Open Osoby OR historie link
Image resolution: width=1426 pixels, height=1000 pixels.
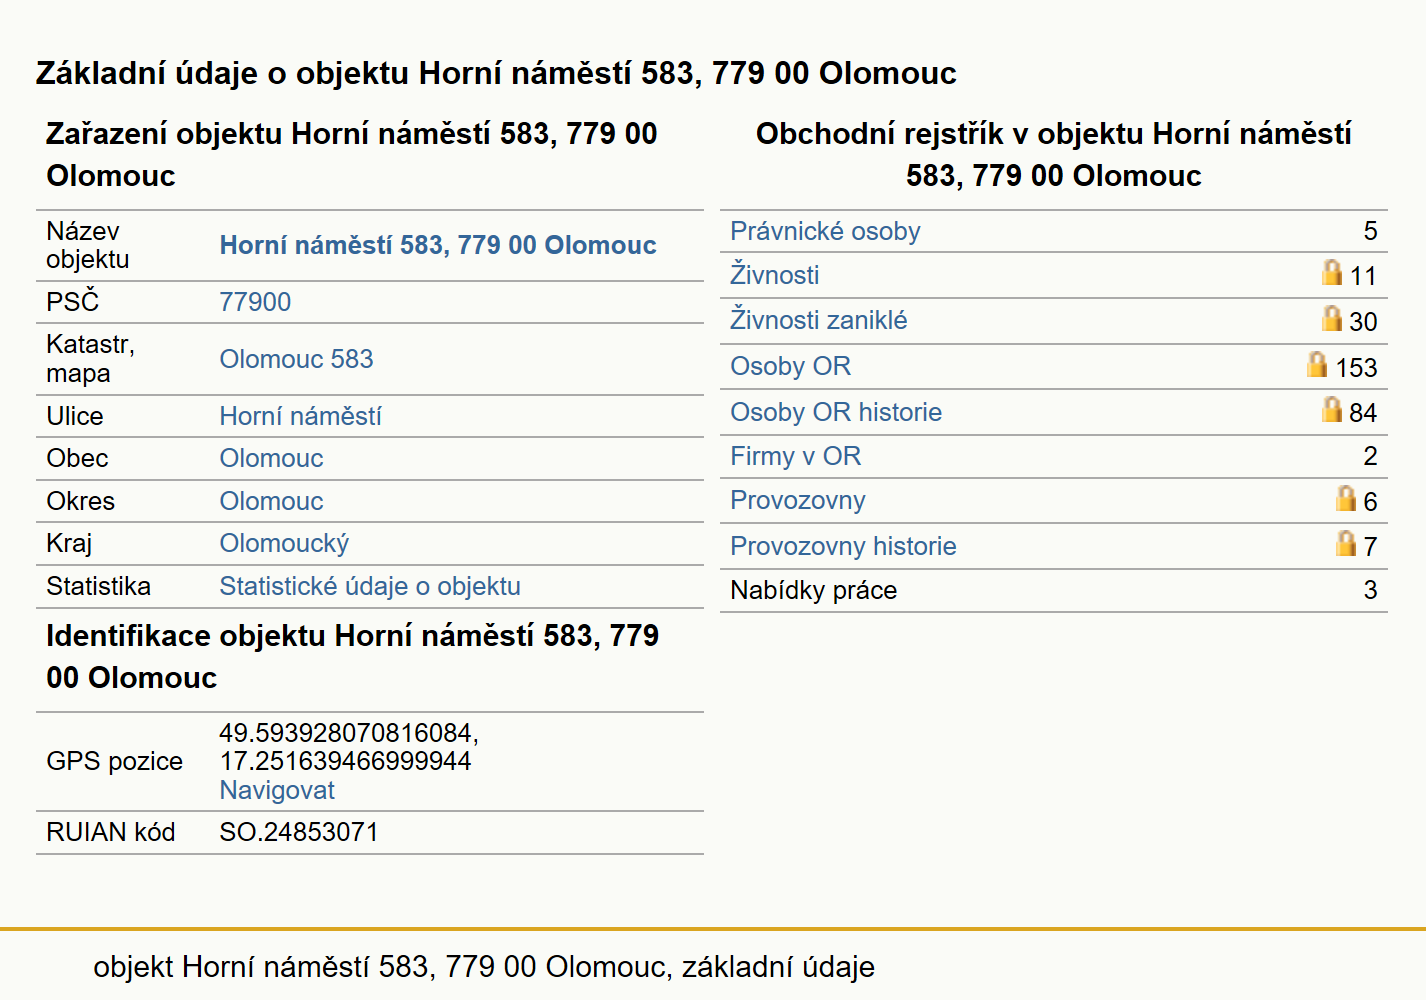click(x=836, y=412)
